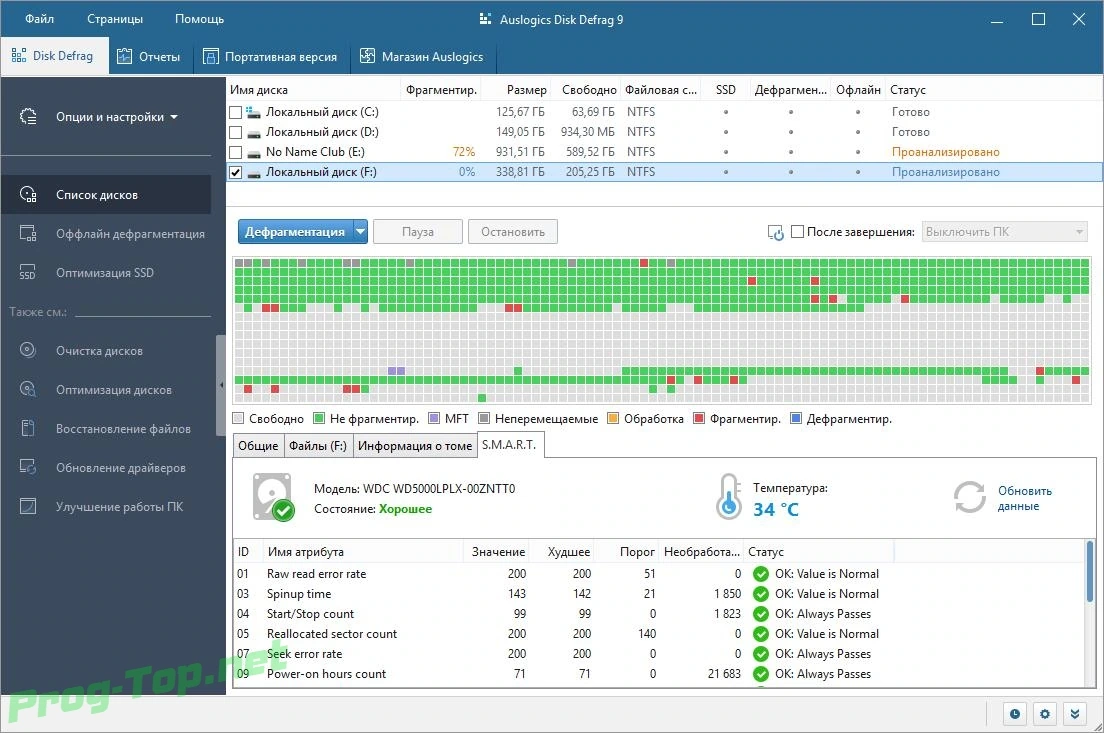1104x733 pixels.
Task: Click the refresh arrows icon
Action: (x=970, y=497)
